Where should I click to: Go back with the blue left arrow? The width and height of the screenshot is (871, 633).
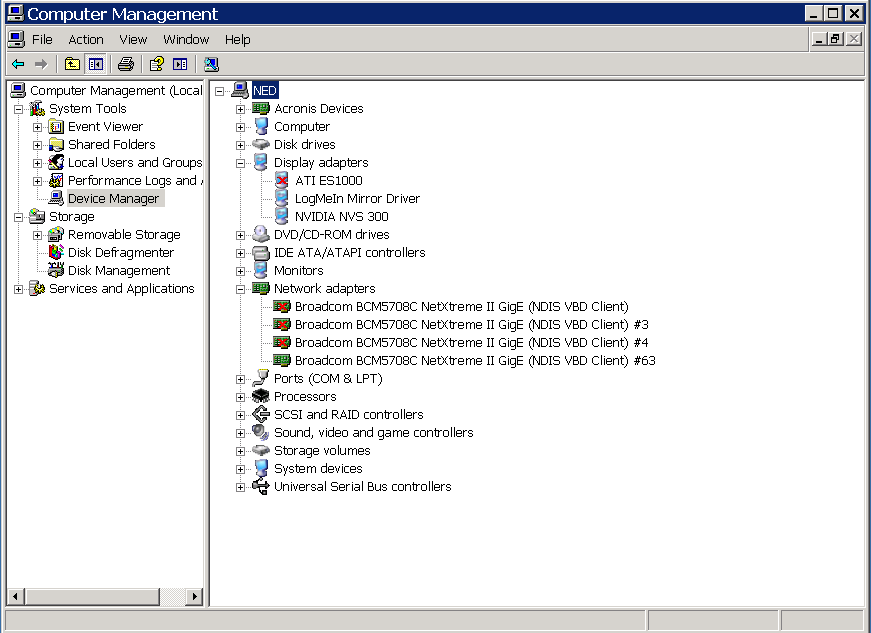18,64
